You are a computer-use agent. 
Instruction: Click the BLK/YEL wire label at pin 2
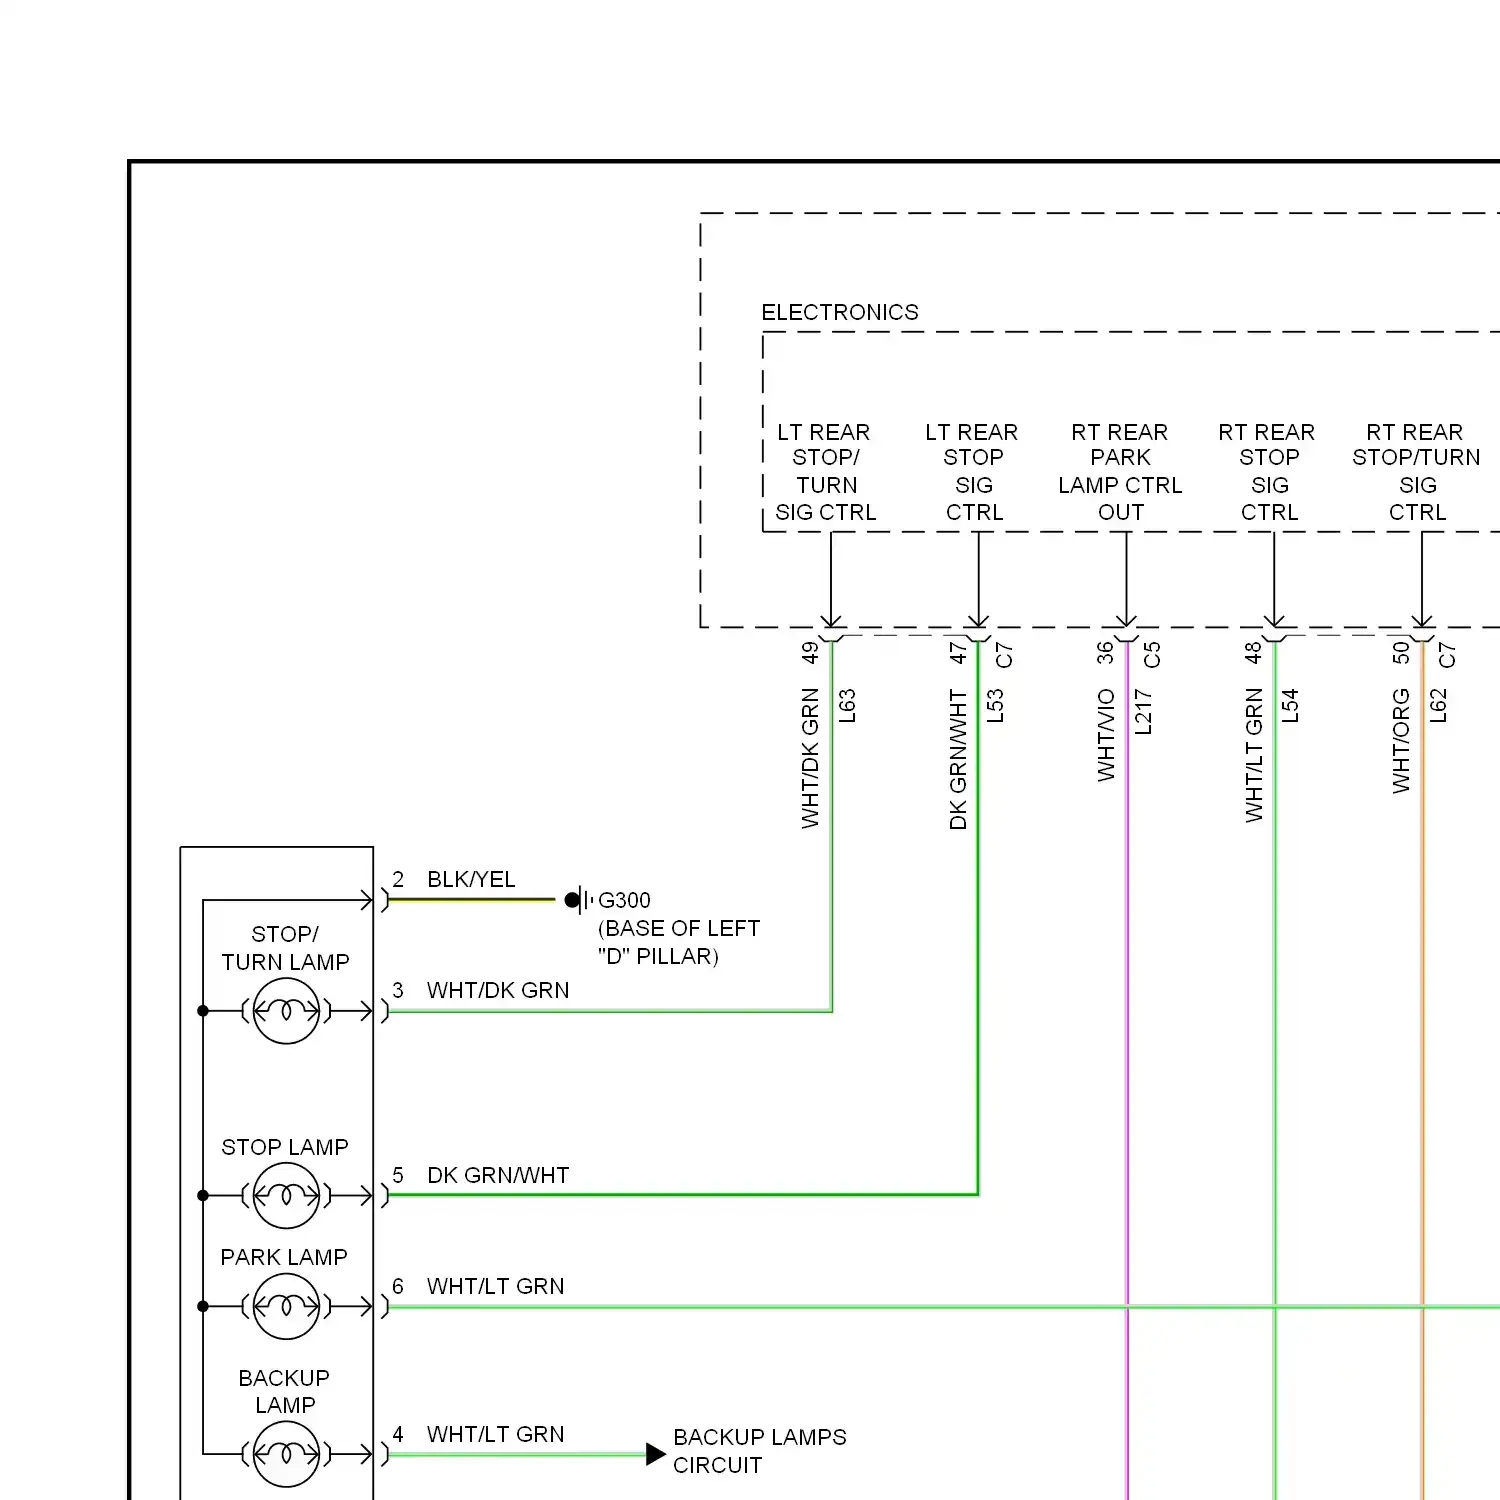click(471, 879)
